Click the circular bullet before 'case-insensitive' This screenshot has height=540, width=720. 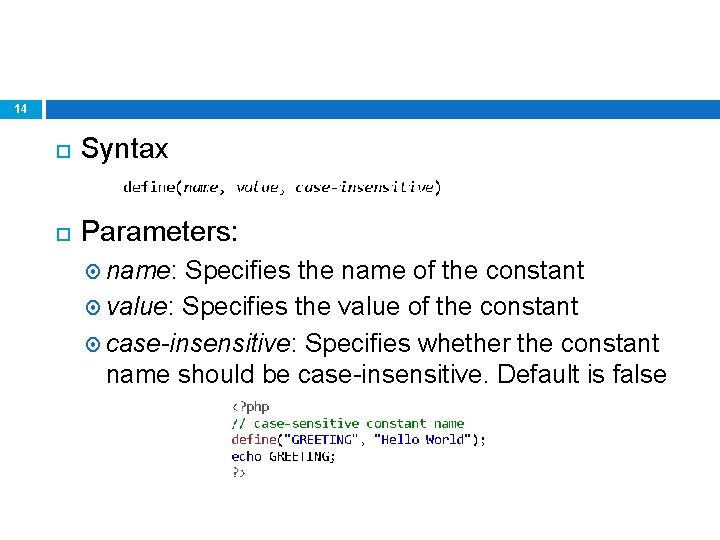[x=93, y=344]
